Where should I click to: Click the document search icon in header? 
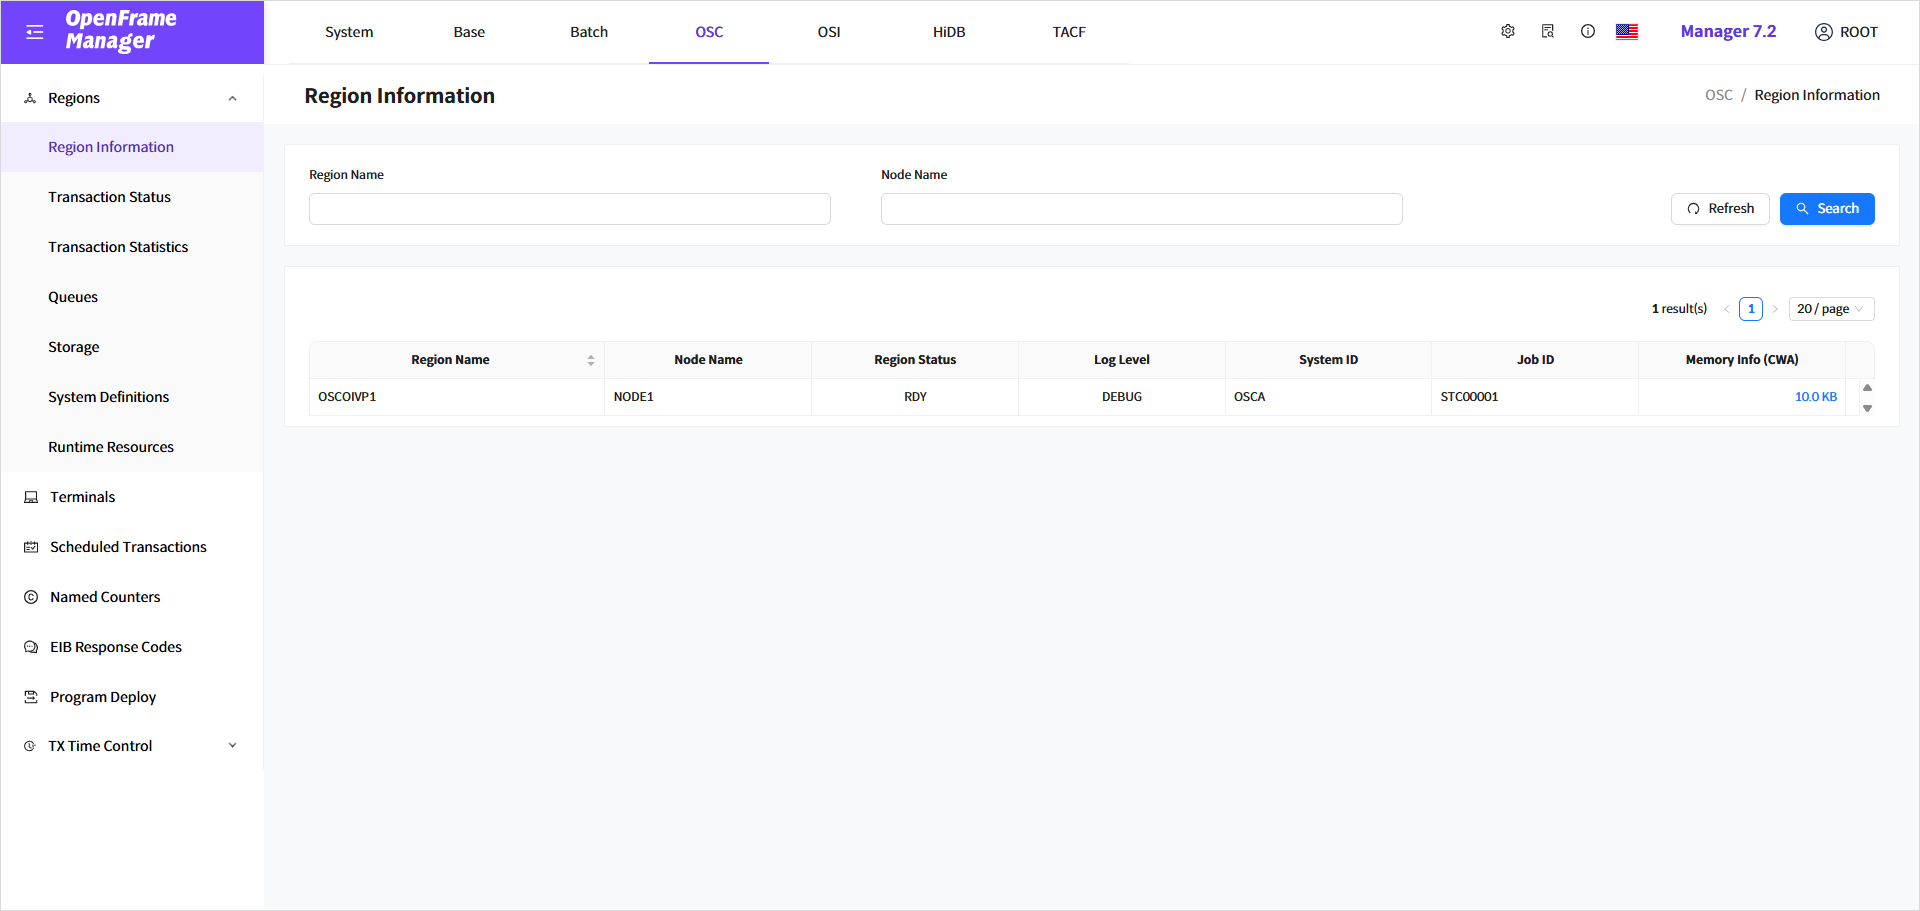(1548, 32)
